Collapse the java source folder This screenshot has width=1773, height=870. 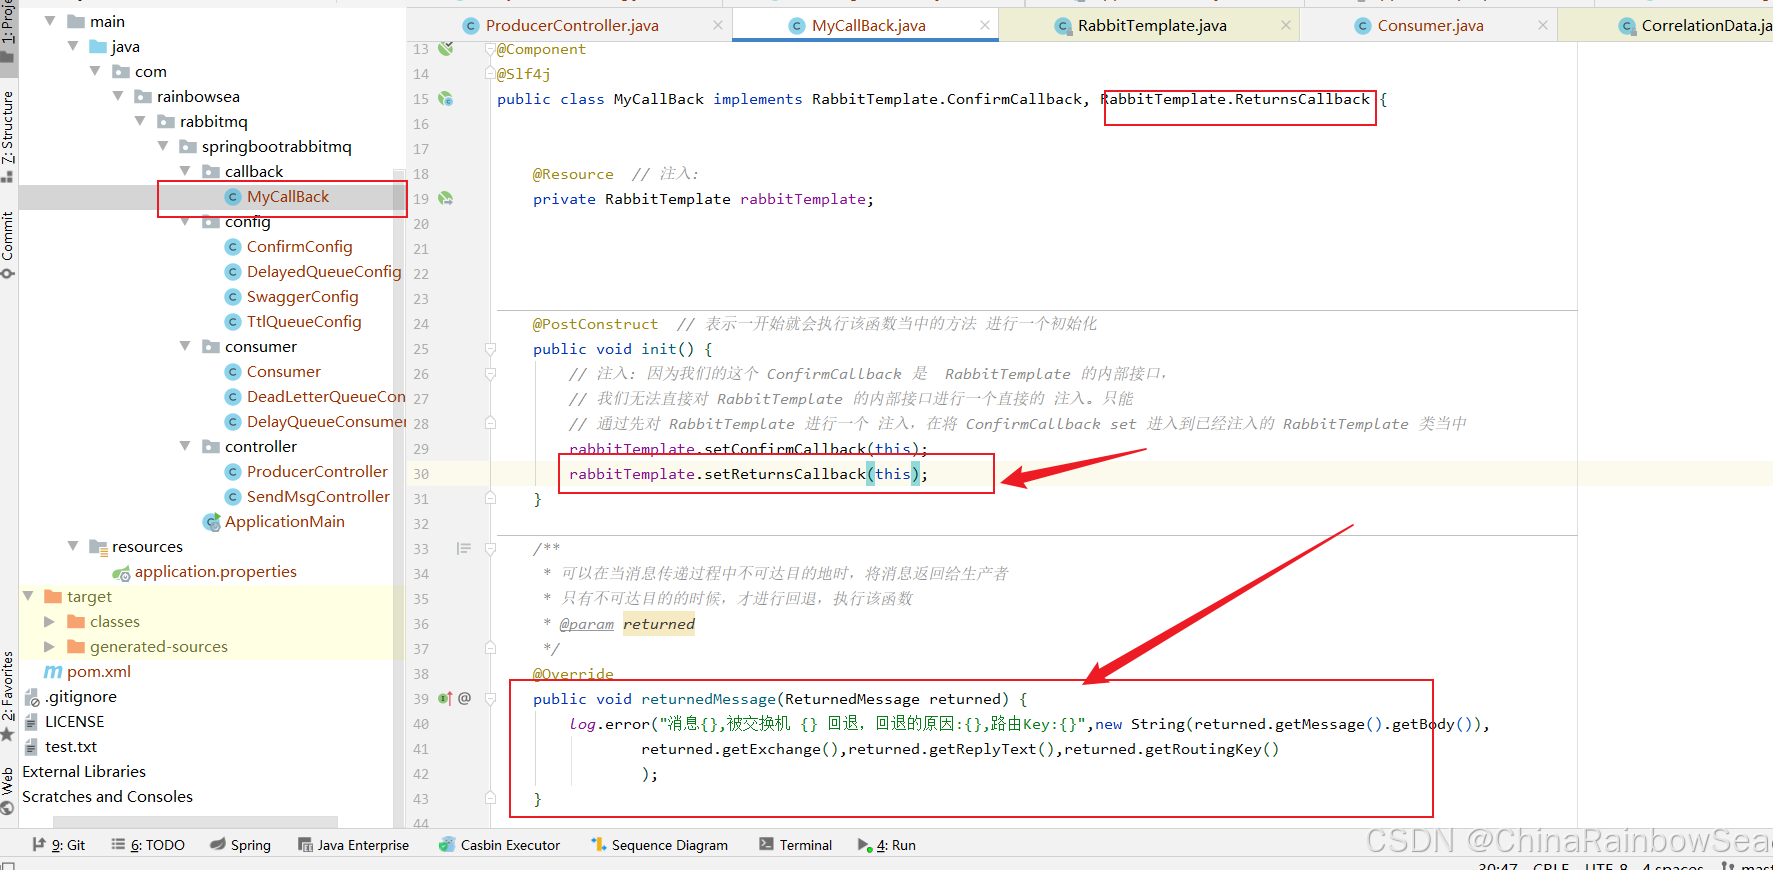tap(73, 46)
